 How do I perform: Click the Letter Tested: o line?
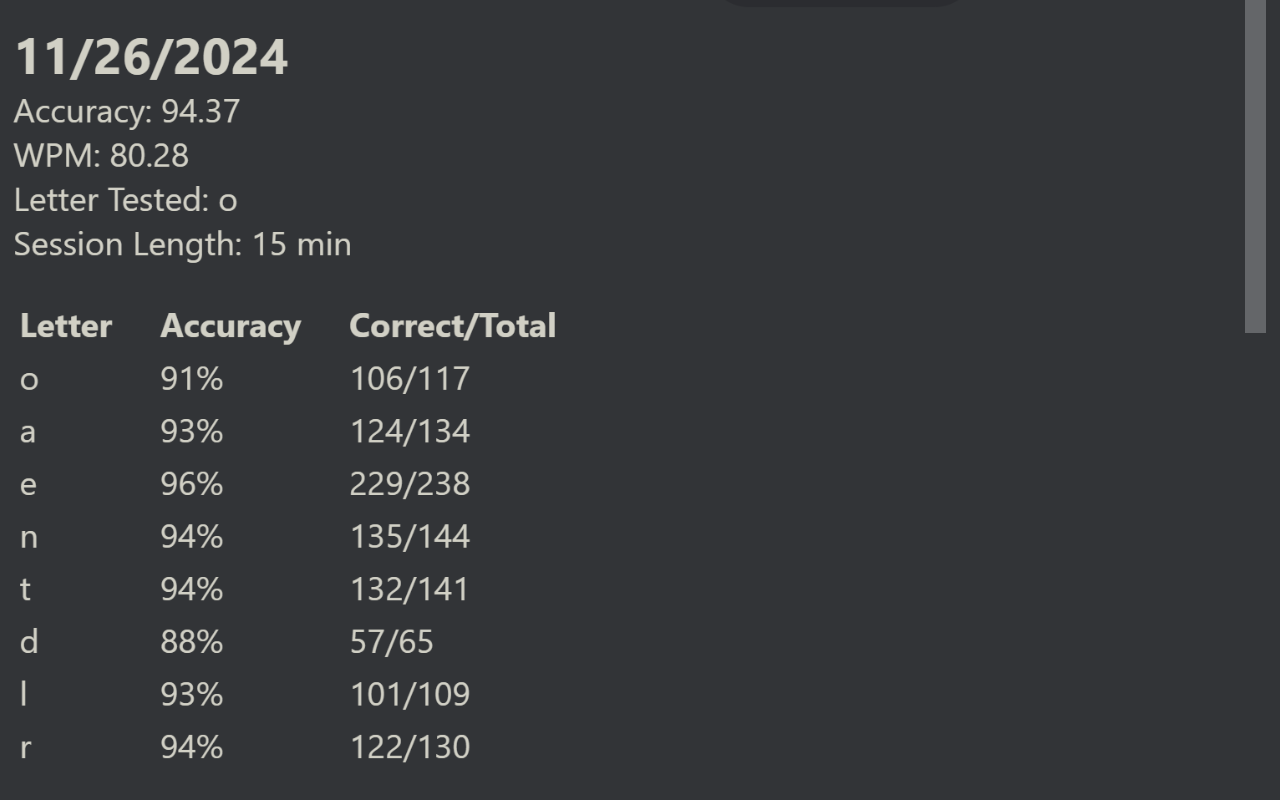pyautogui.click(x=125, y=200)
